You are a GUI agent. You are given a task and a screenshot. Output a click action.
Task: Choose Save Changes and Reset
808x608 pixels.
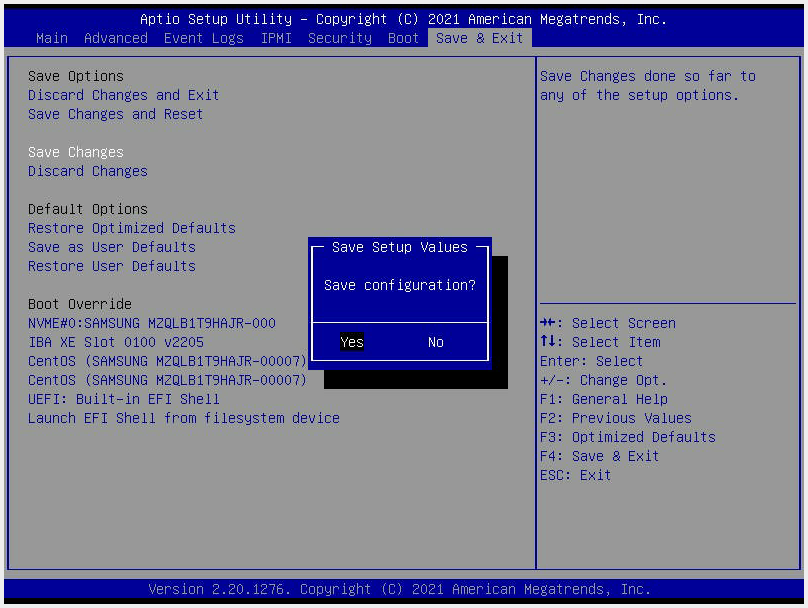click(x=115, y=114)
